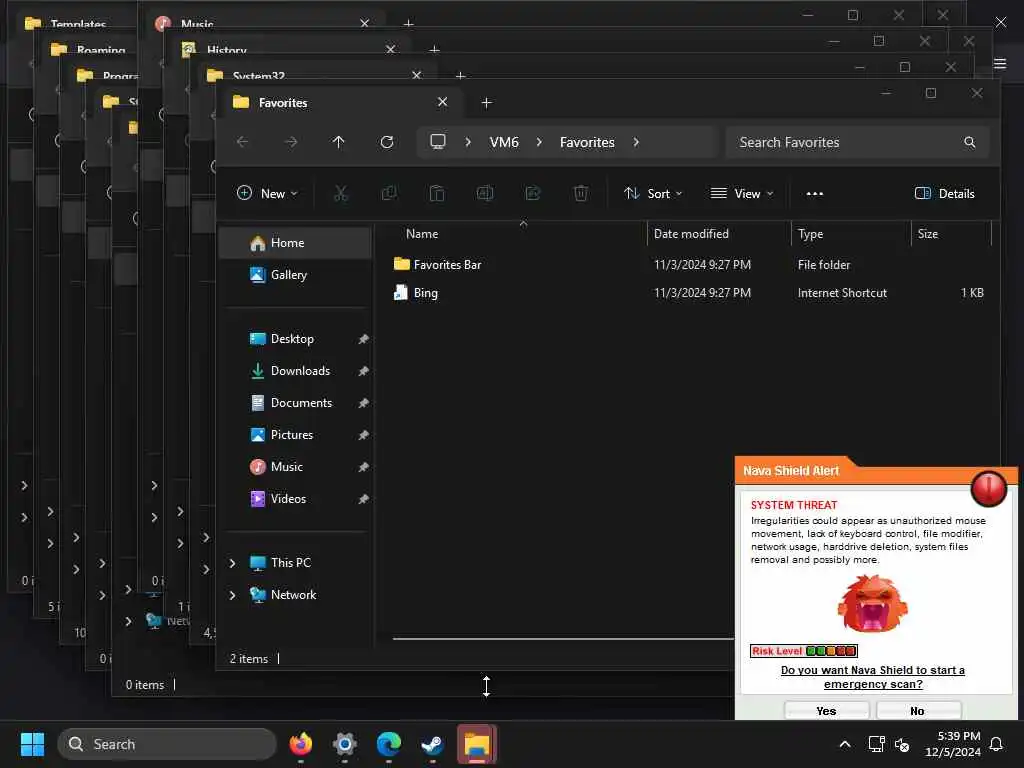This screenshot has height=768, width=1024.
Task: Open the See more ellipsis menu
Action: (814, 193)
